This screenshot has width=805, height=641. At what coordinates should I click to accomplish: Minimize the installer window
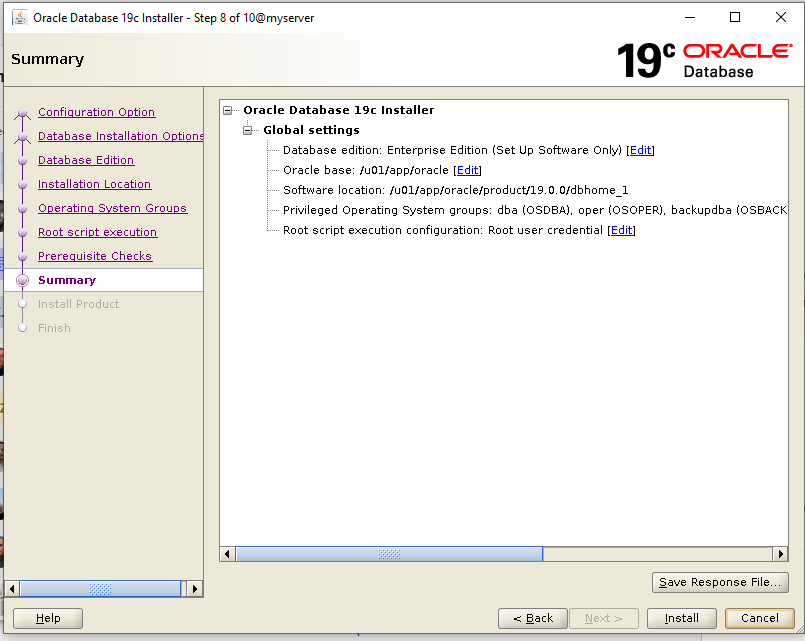690,17
